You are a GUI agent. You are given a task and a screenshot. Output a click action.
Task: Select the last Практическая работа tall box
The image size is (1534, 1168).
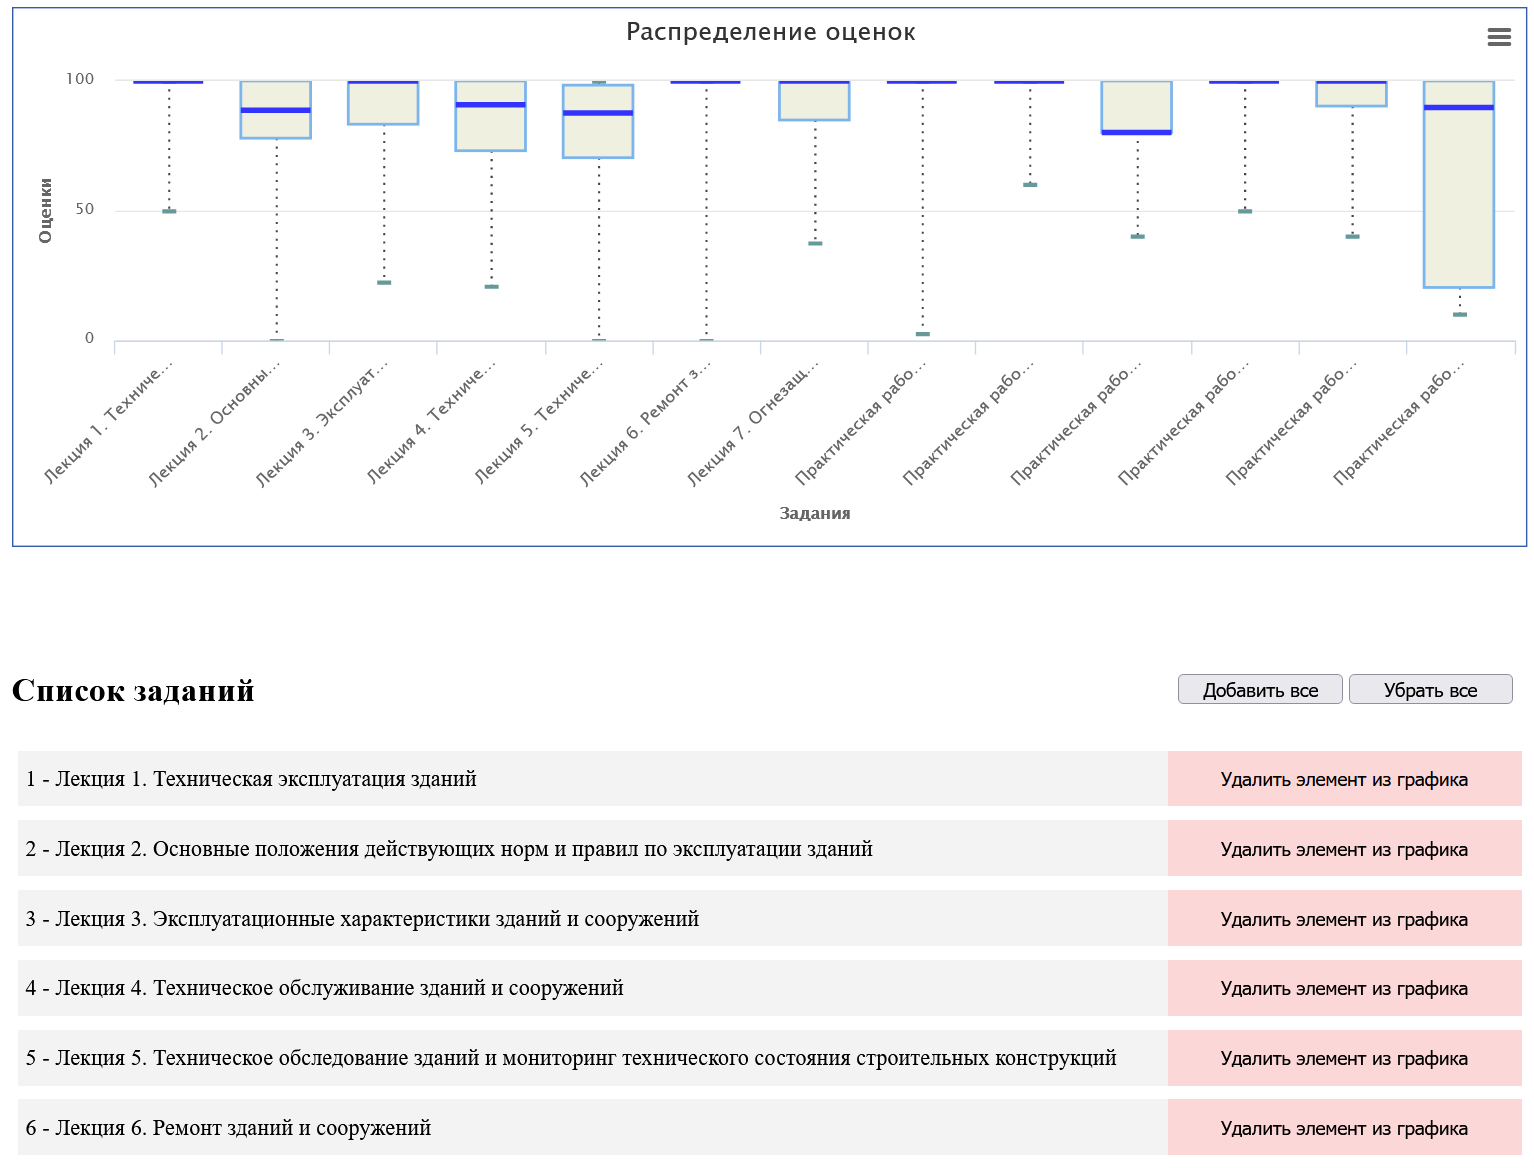[1458, 200]
